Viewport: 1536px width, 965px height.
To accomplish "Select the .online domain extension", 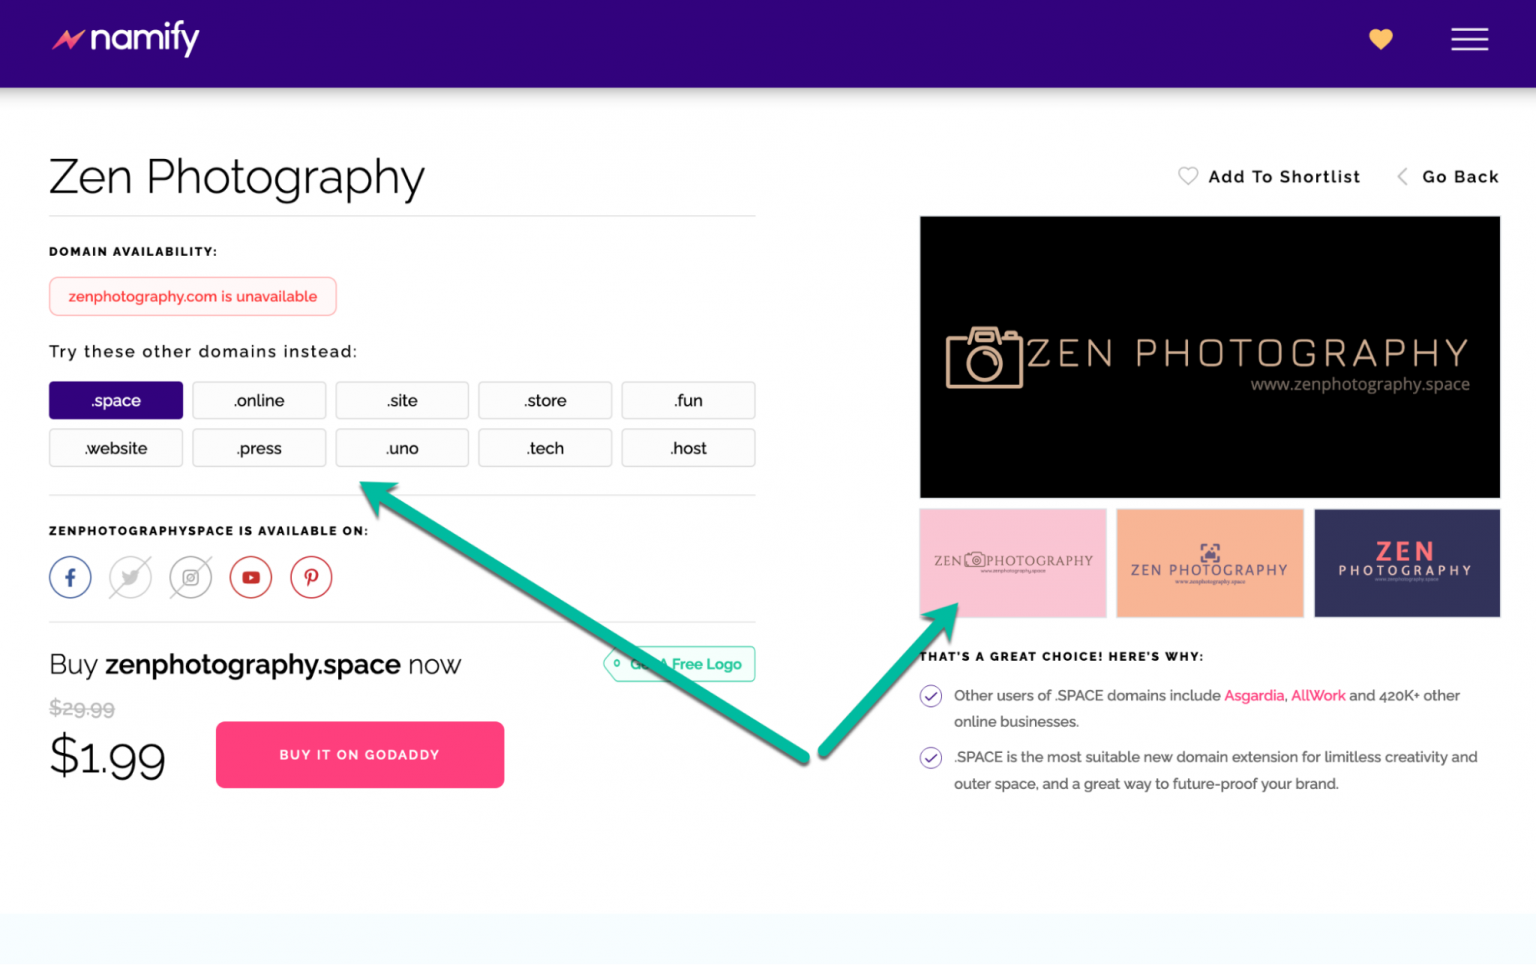I will pos(259,400).
